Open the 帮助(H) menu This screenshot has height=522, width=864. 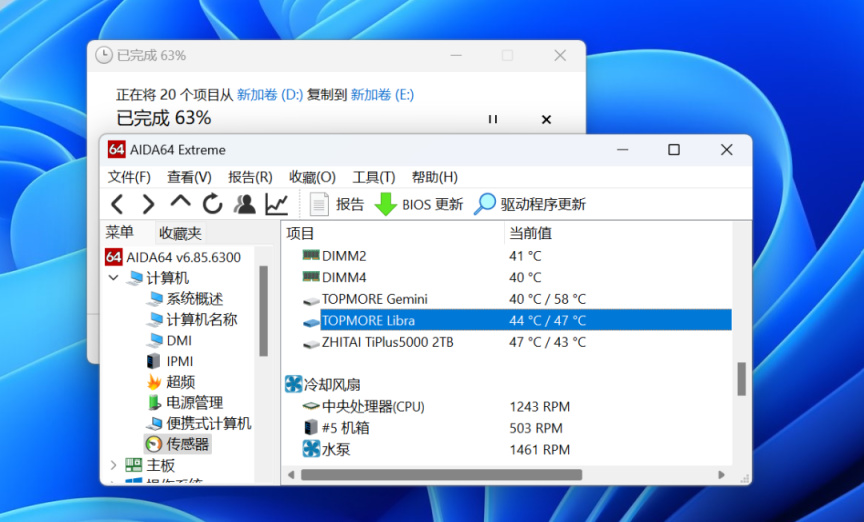coord(434,177)
